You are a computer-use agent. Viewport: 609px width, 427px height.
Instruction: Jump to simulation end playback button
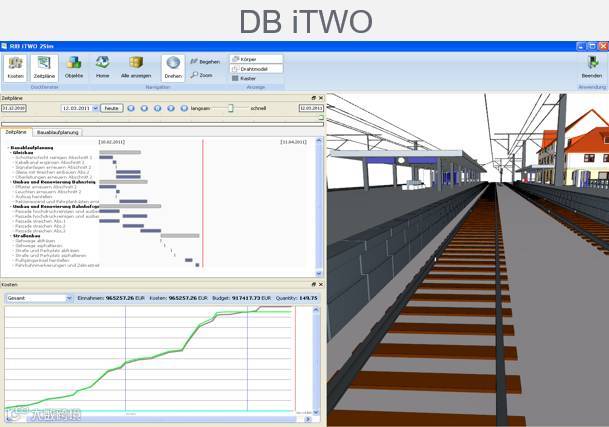[184, 108]
